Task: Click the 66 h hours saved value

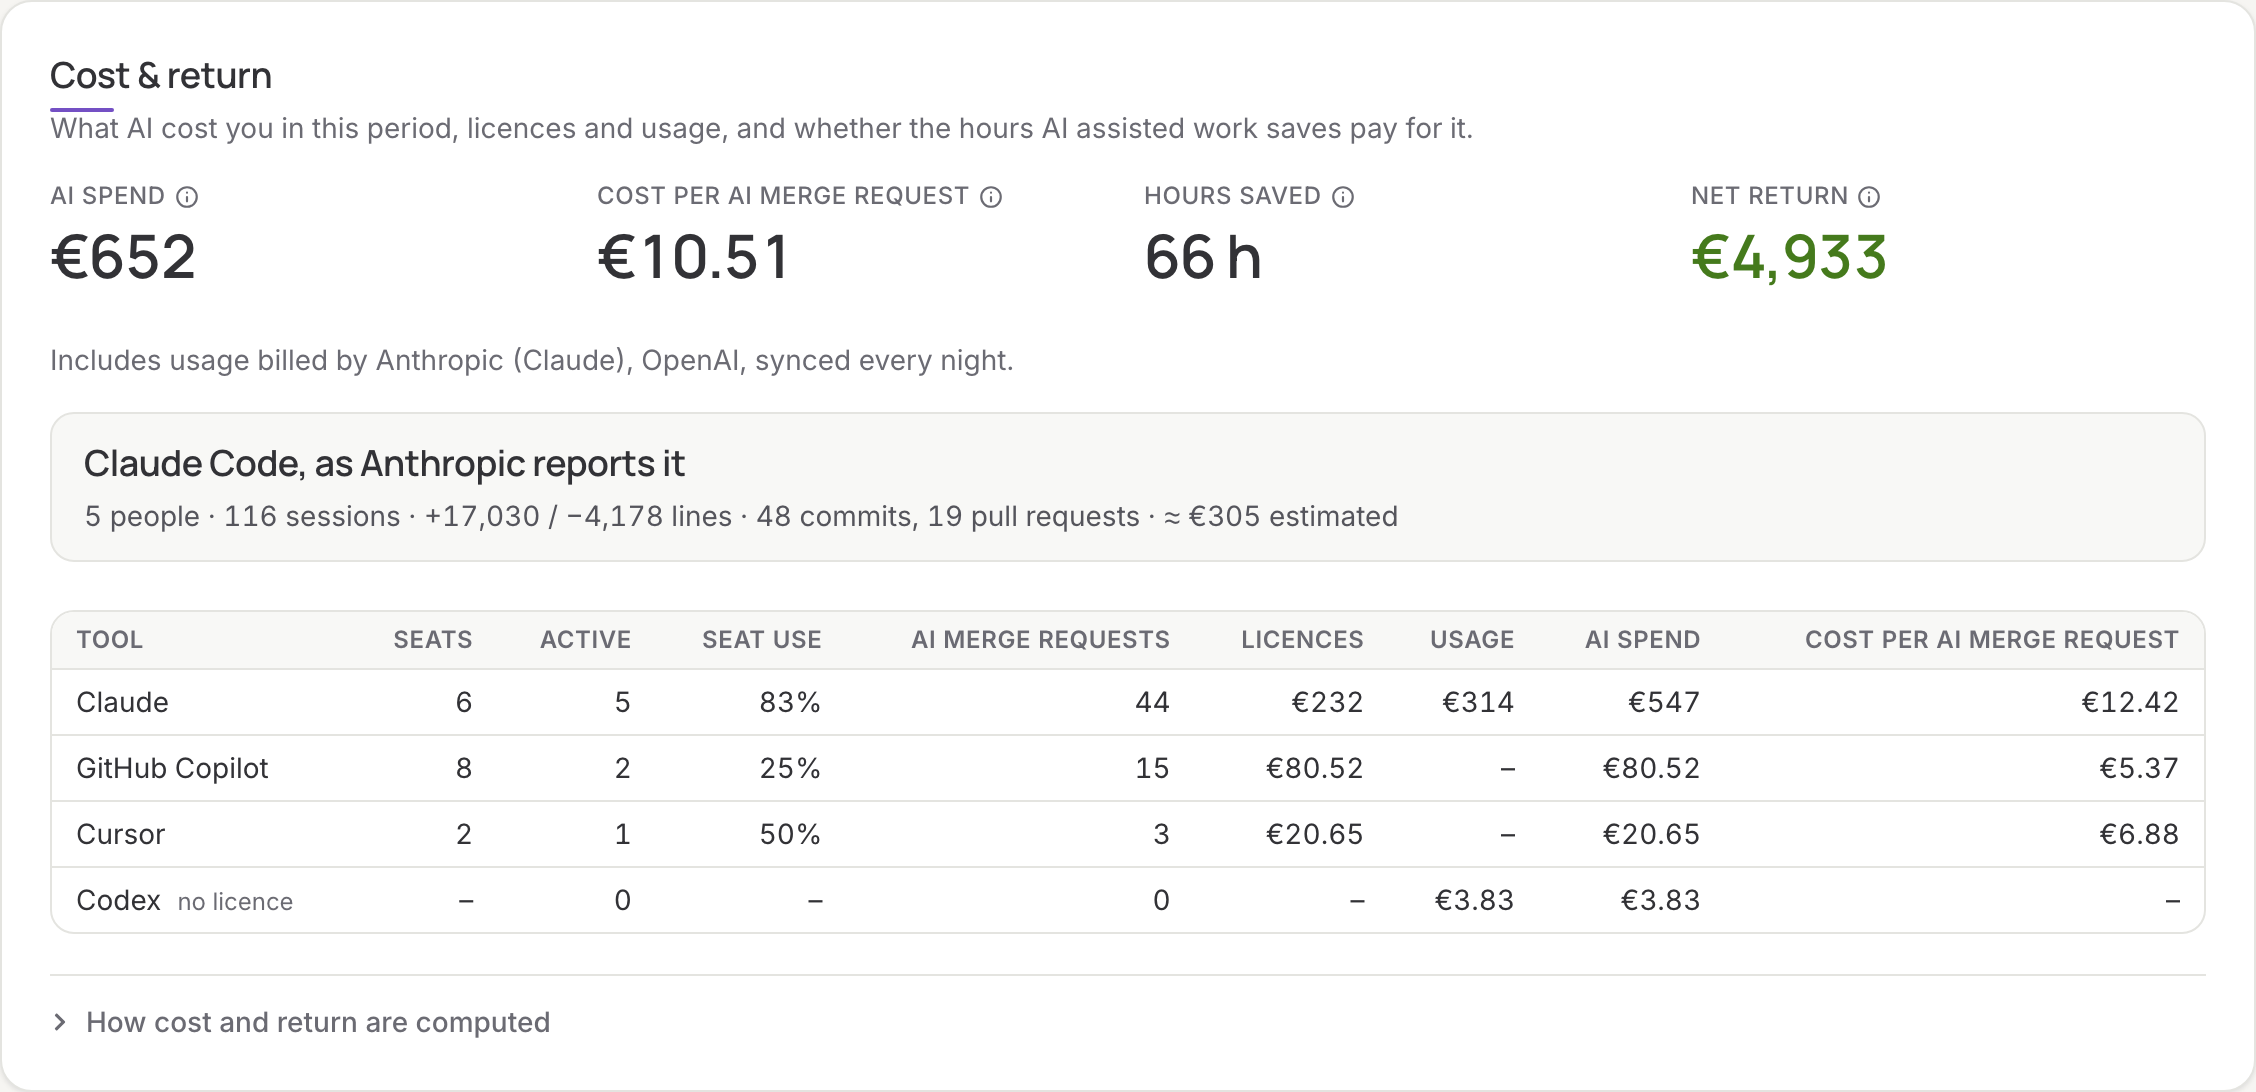Action: 1203,257
